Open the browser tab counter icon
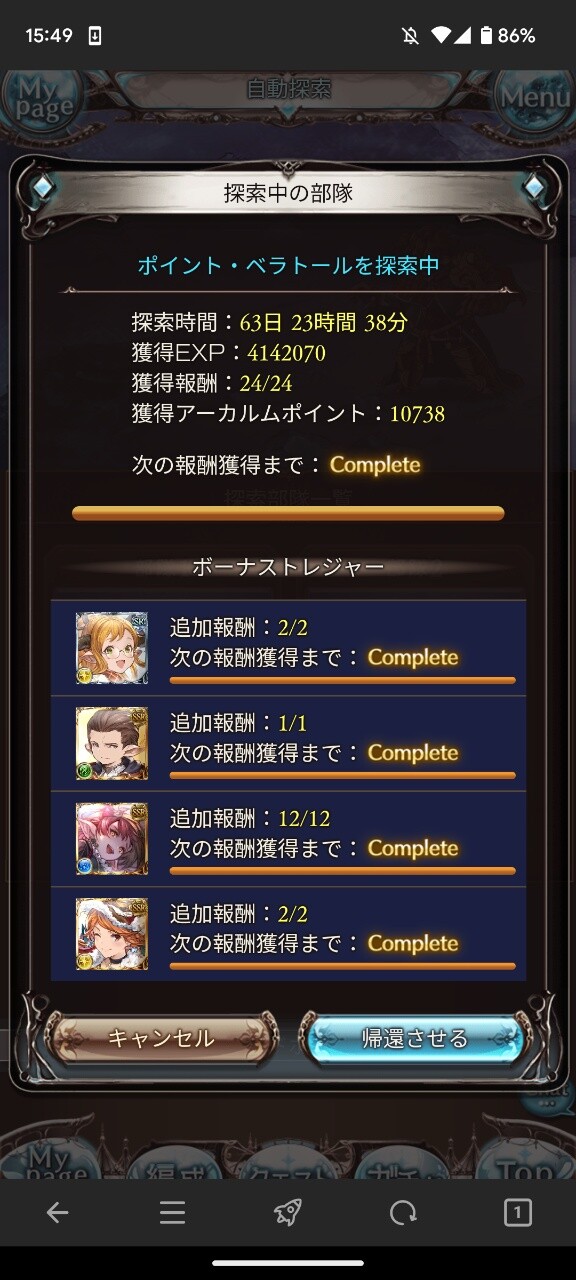 pos(517,1213)
